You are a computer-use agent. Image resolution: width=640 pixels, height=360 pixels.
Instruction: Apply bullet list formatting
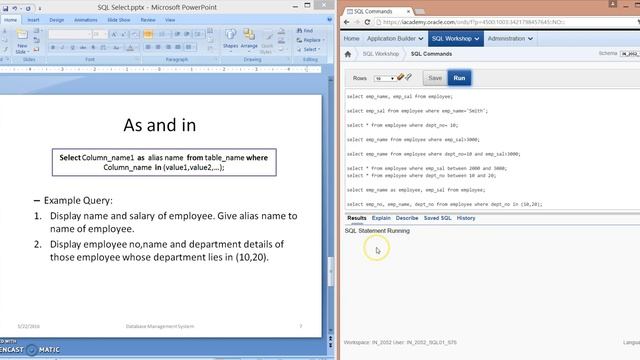pyautogui.click(x=149, y=34)
